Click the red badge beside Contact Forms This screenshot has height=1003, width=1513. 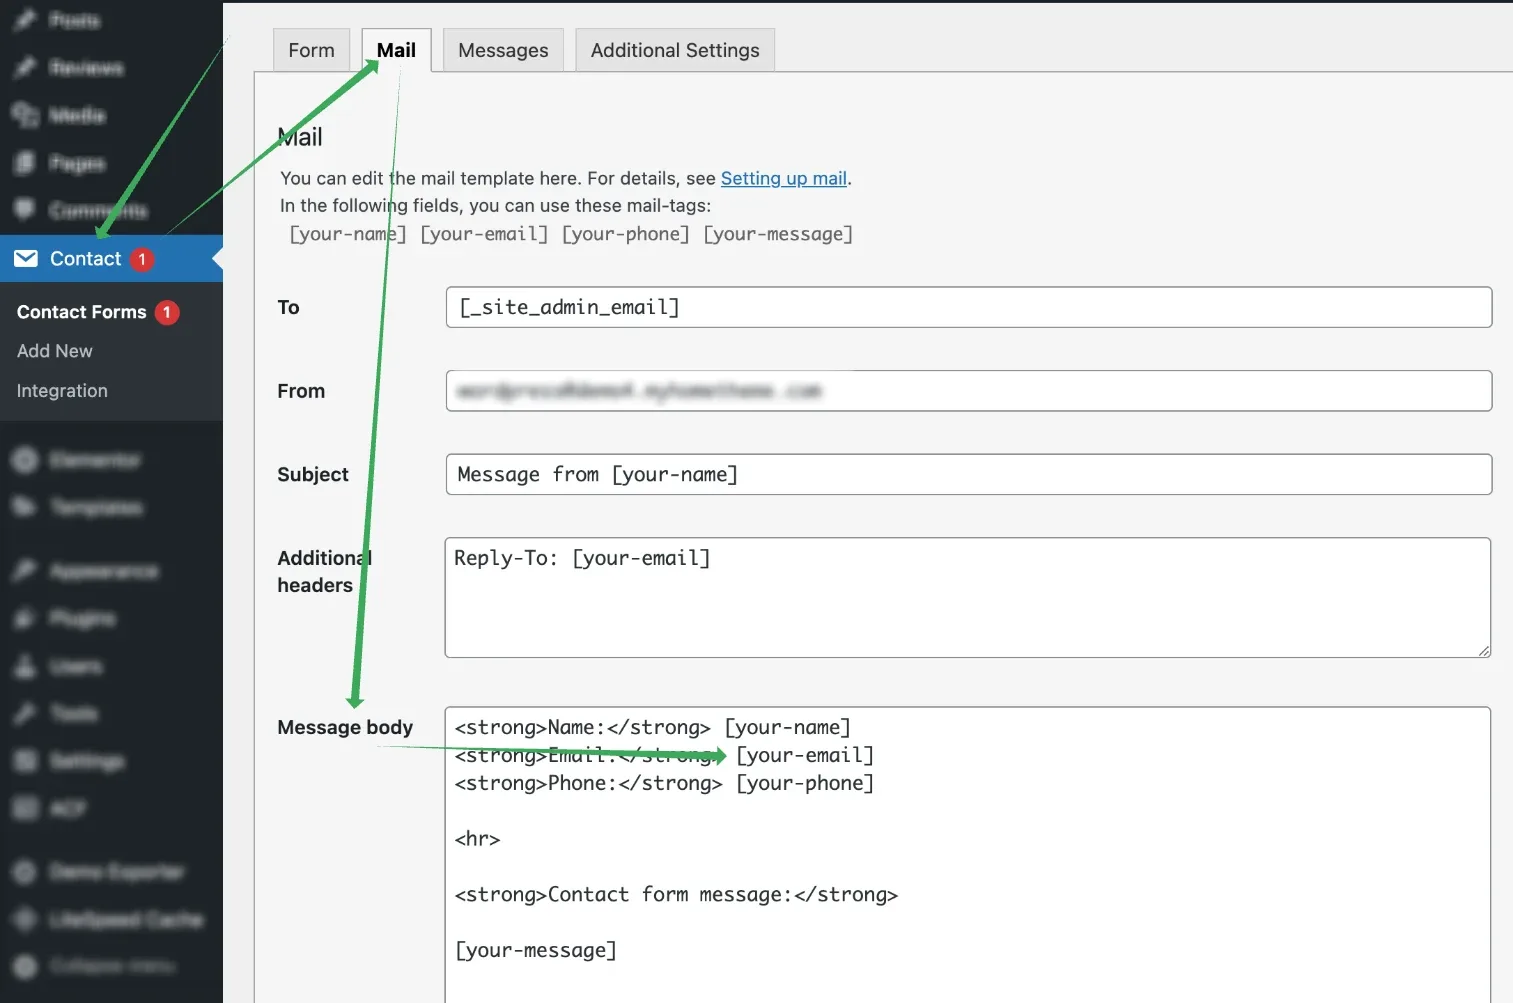click(x=167, y=312)
